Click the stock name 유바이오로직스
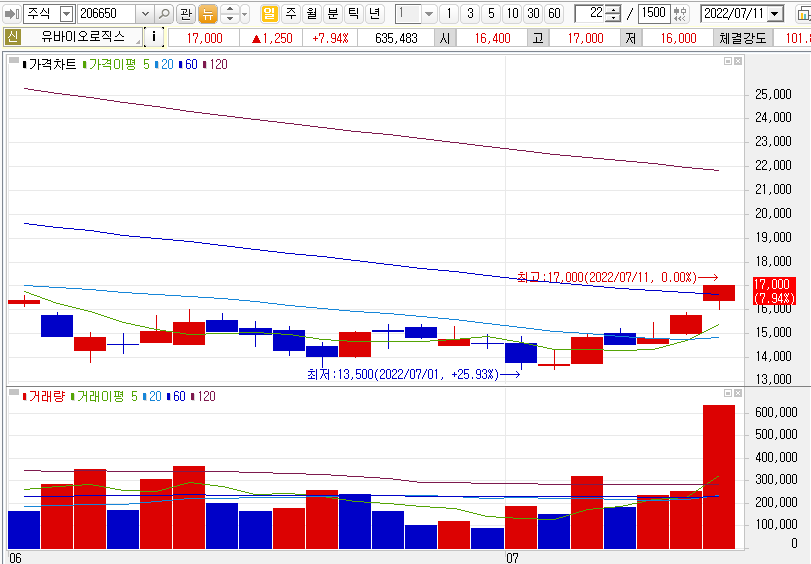Viewport: 811px width, 564px height. tap(83, 37)
